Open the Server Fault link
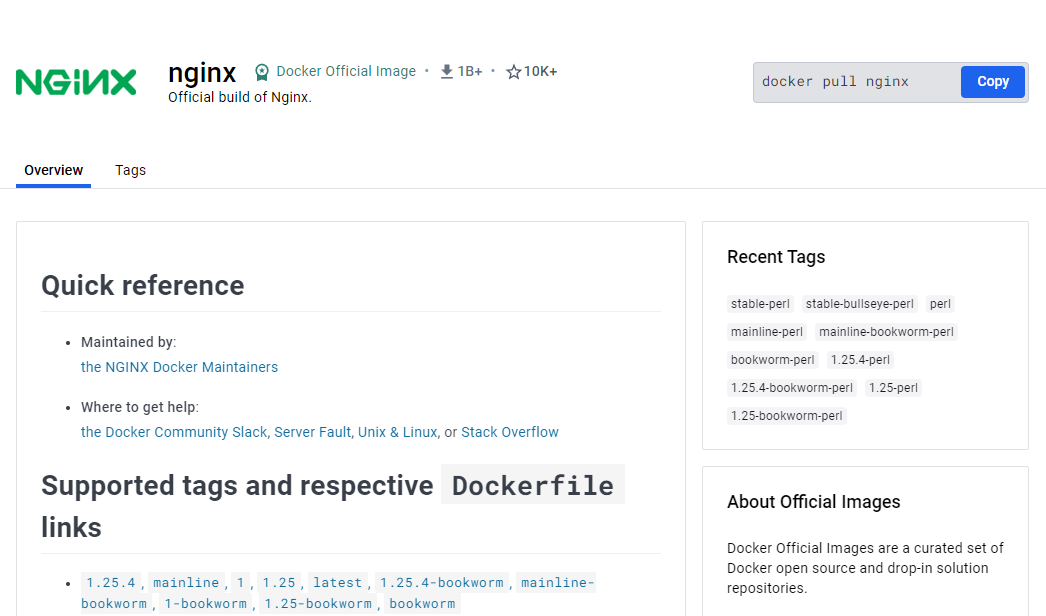Screen dimensions: 1046x616 312,432
